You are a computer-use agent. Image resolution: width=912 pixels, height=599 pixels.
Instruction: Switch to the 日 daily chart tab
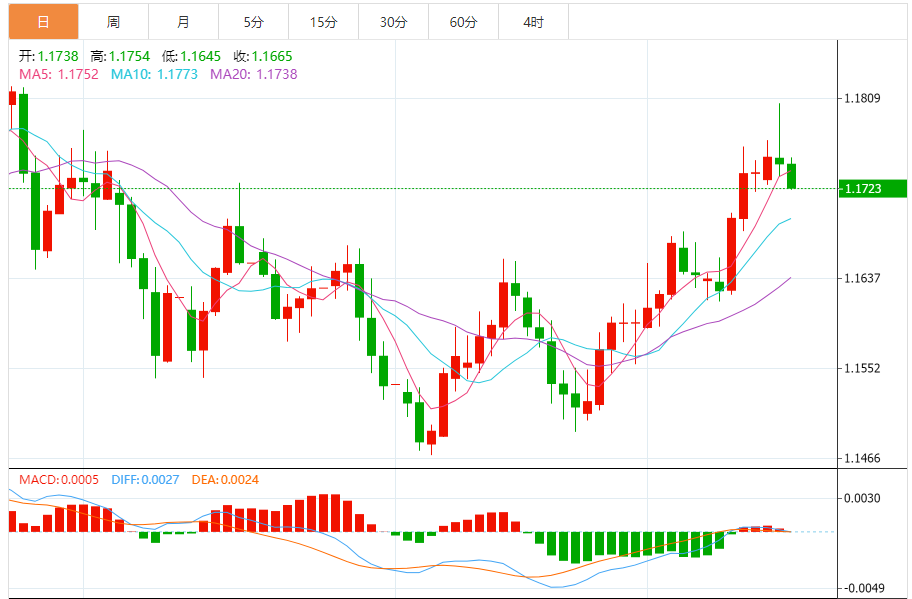coord(43,21)
